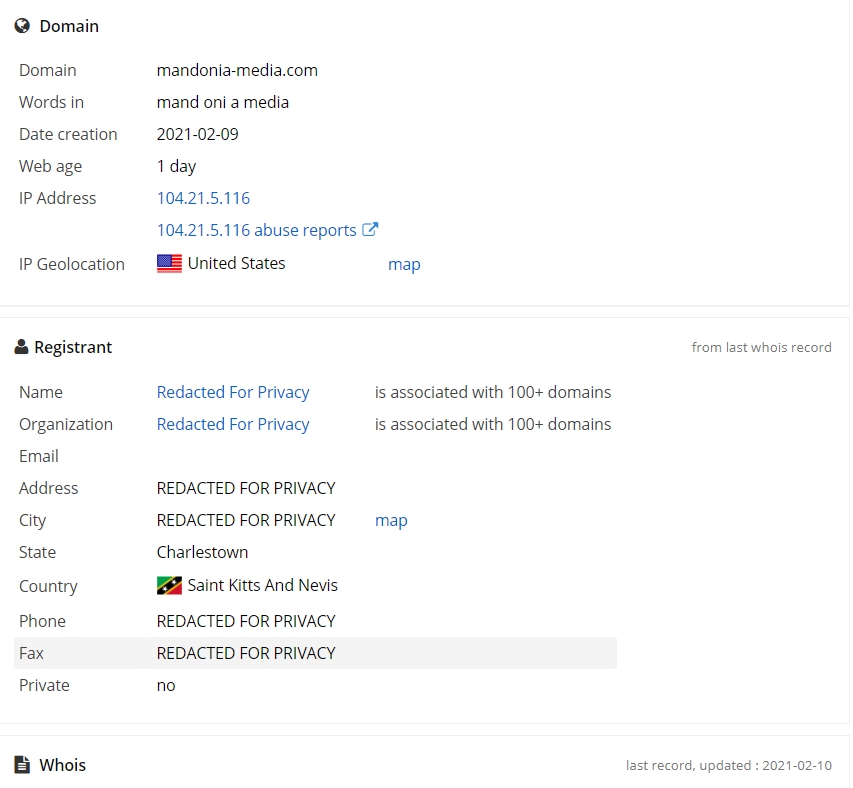Click the 'last record, updated' timestamp text

coord(729,765)
